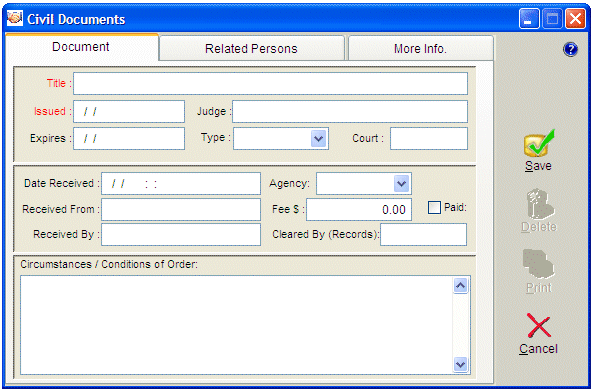Click the Received By field
Viewport: 594px width, 392px height.
181,234
